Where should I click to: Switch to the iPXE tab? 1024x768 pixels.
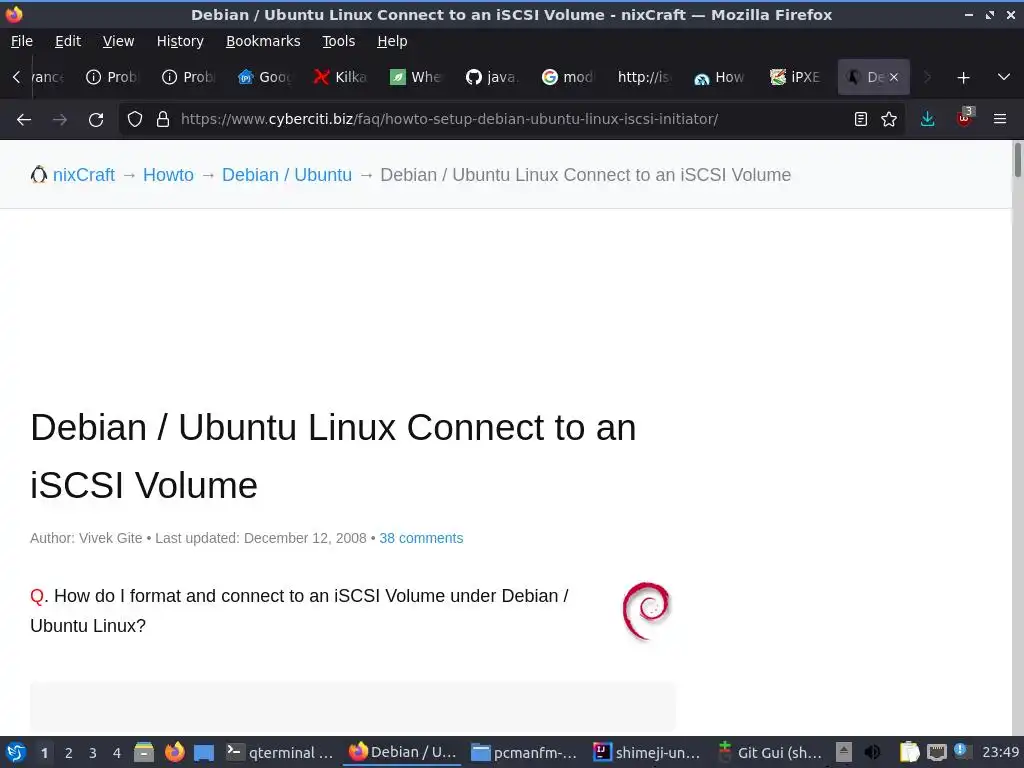(795, 77)
